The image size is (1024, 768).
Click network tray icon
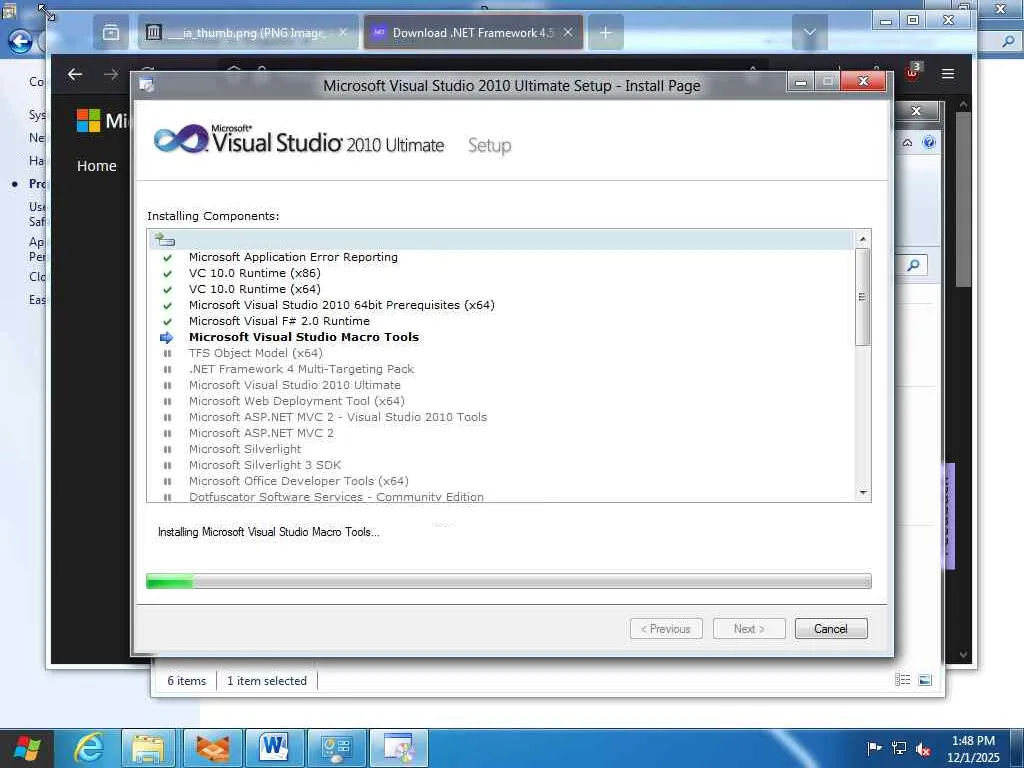899,748
